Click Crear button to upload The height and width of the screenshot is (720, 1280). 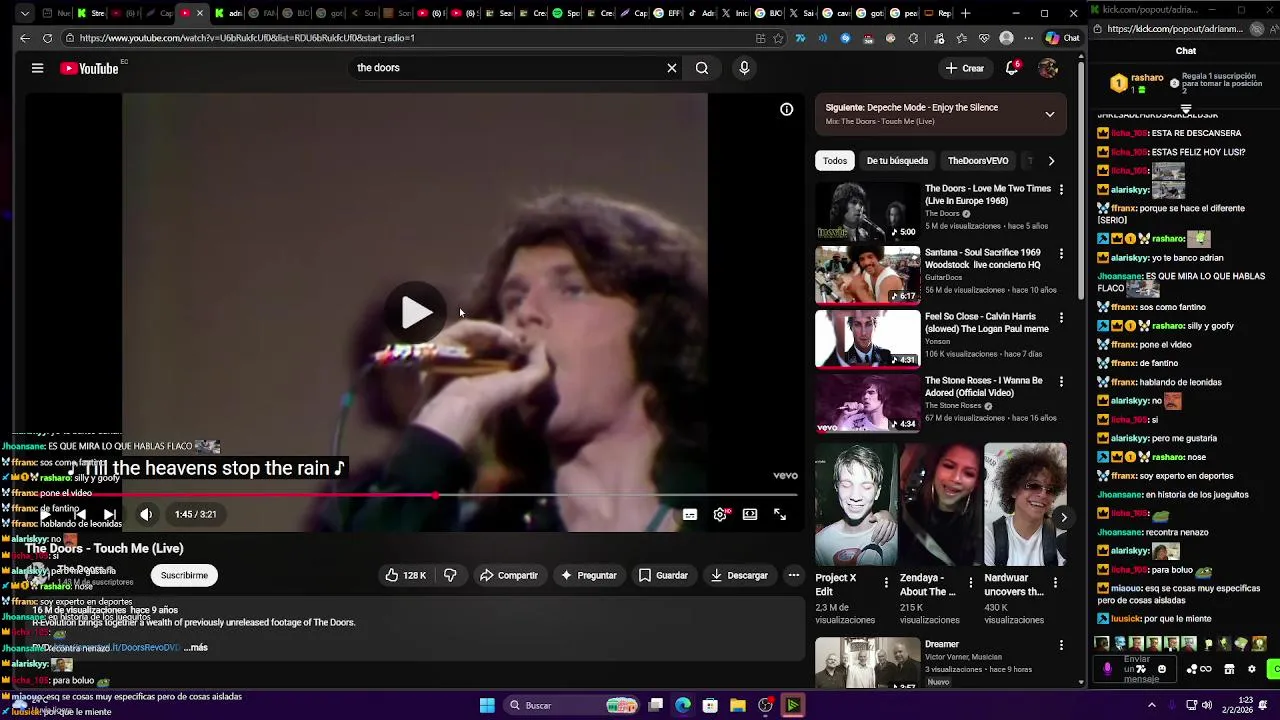tap(965, 68)
